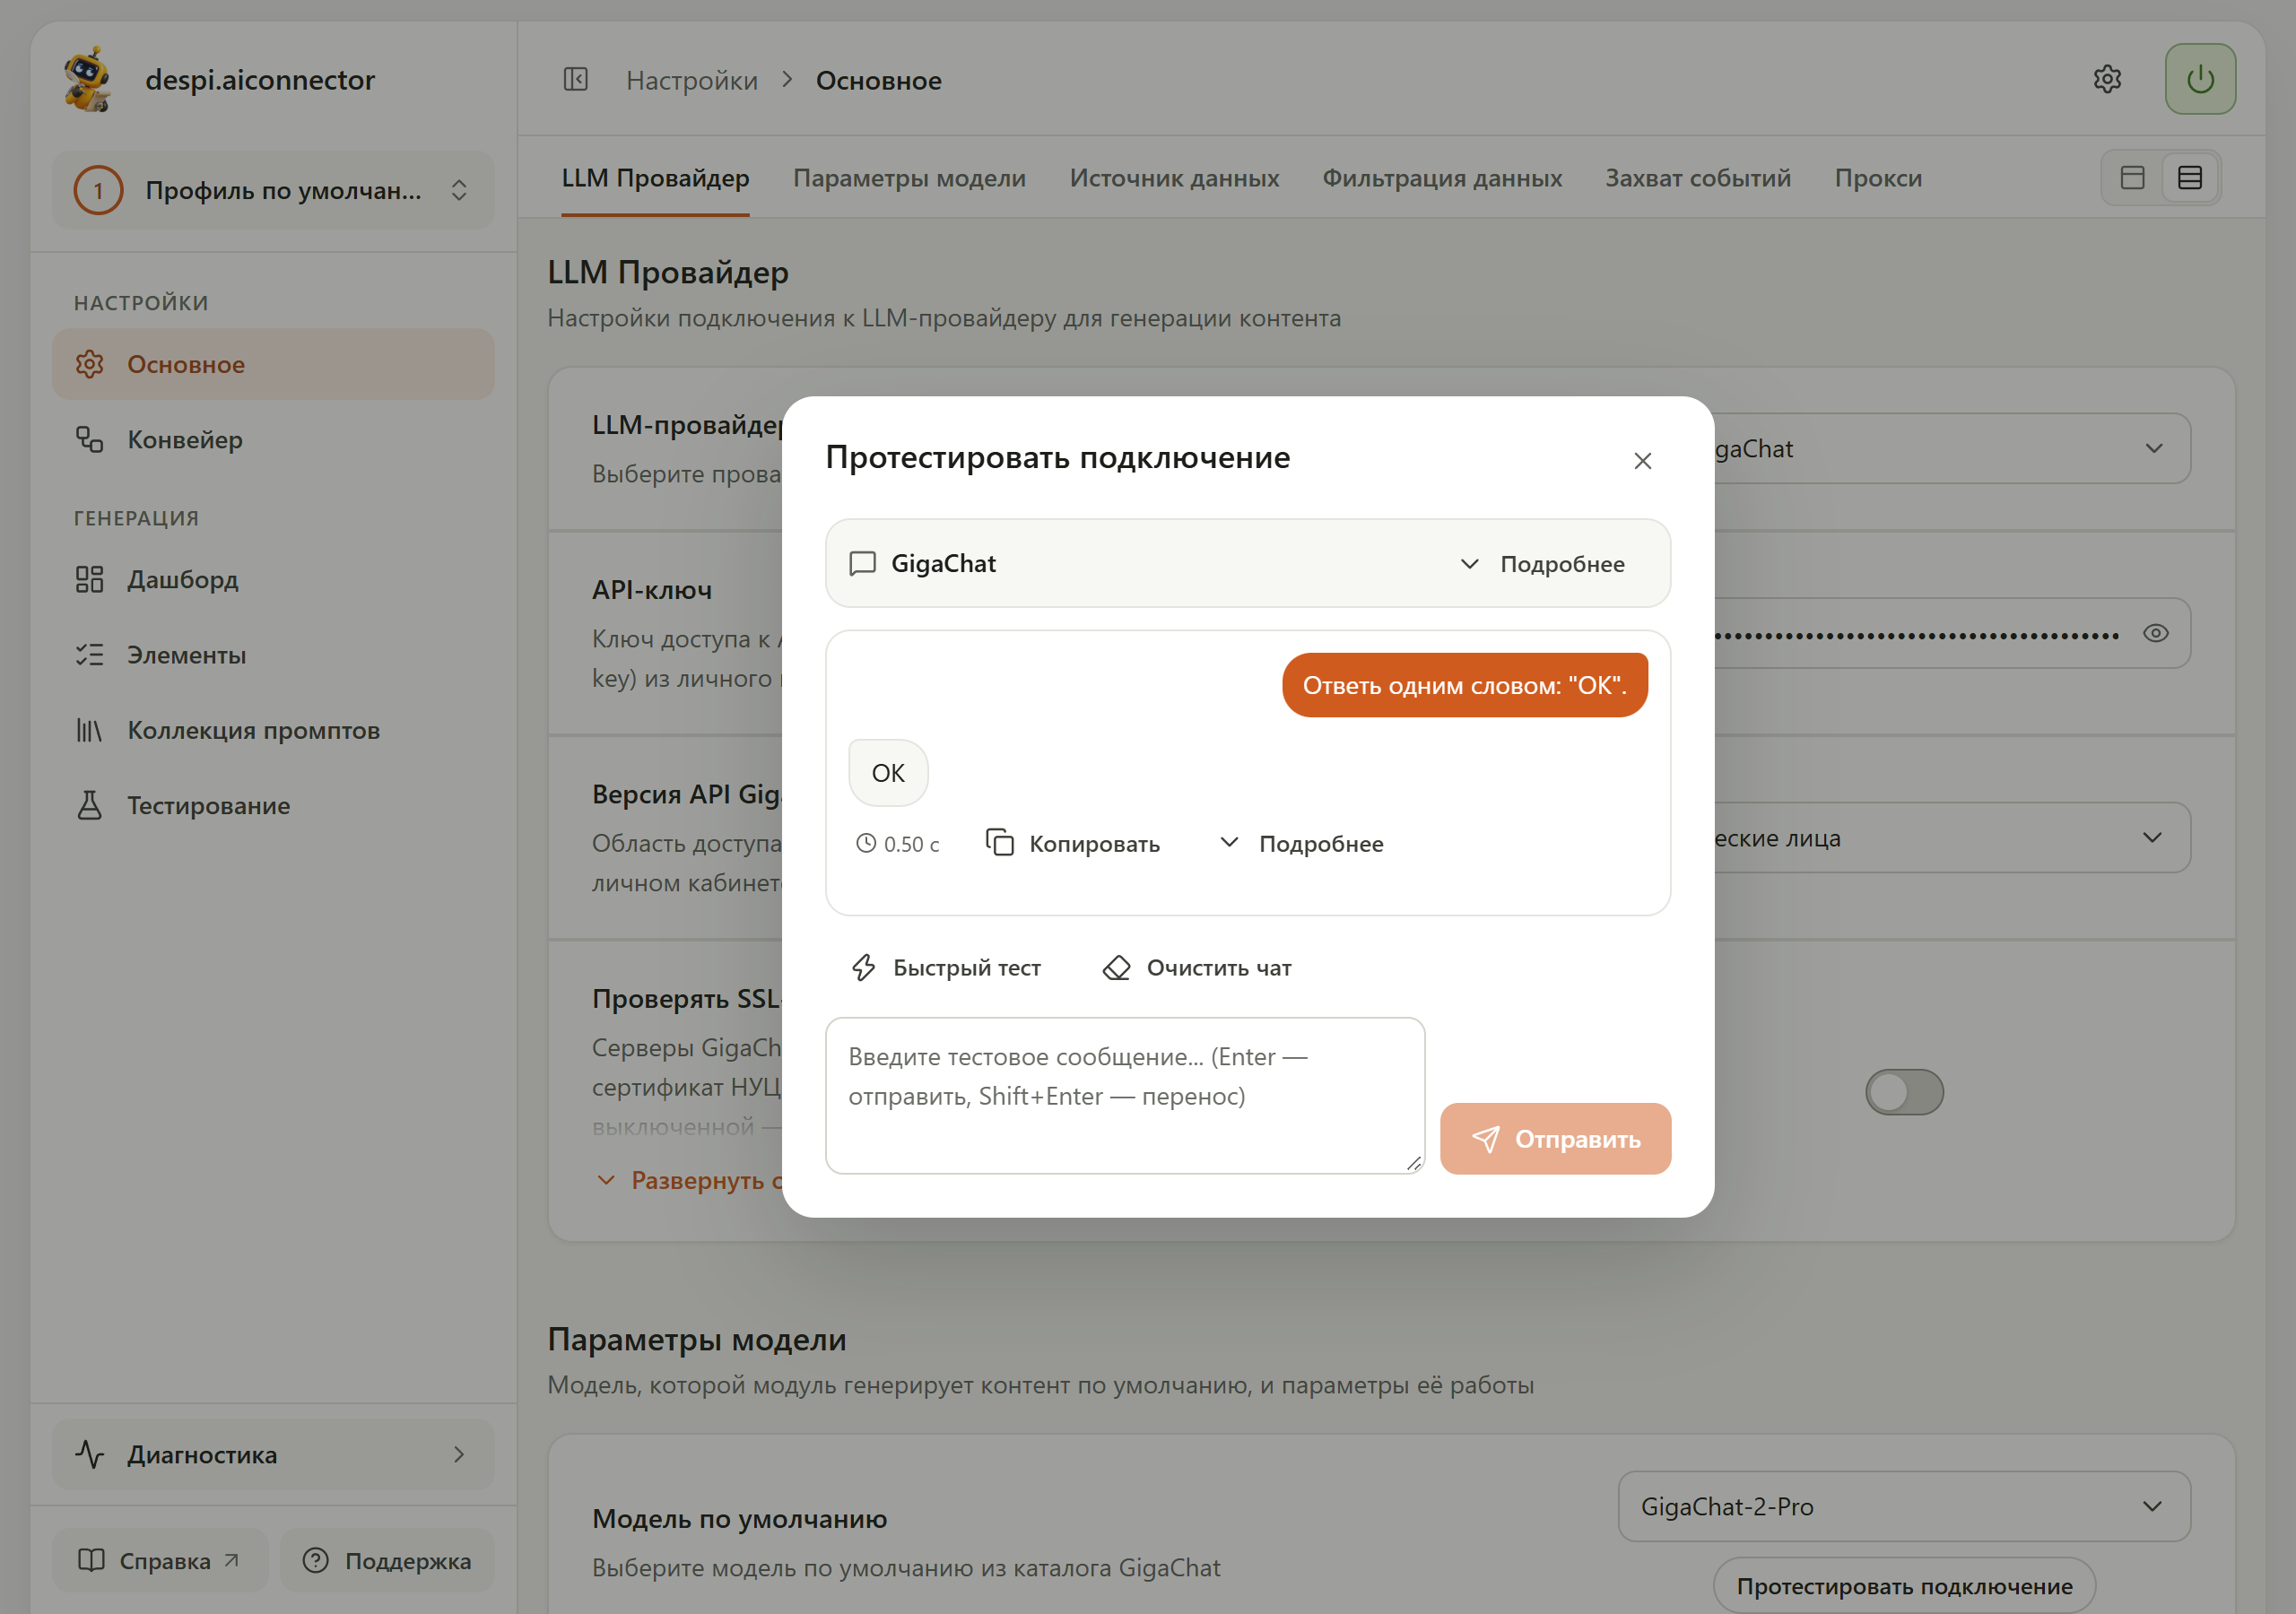Open default model dropdown GigaChat-2-Pro
Image resolution: width=2296 pixels, height=1614 pixels.
click(1904, 1506)
